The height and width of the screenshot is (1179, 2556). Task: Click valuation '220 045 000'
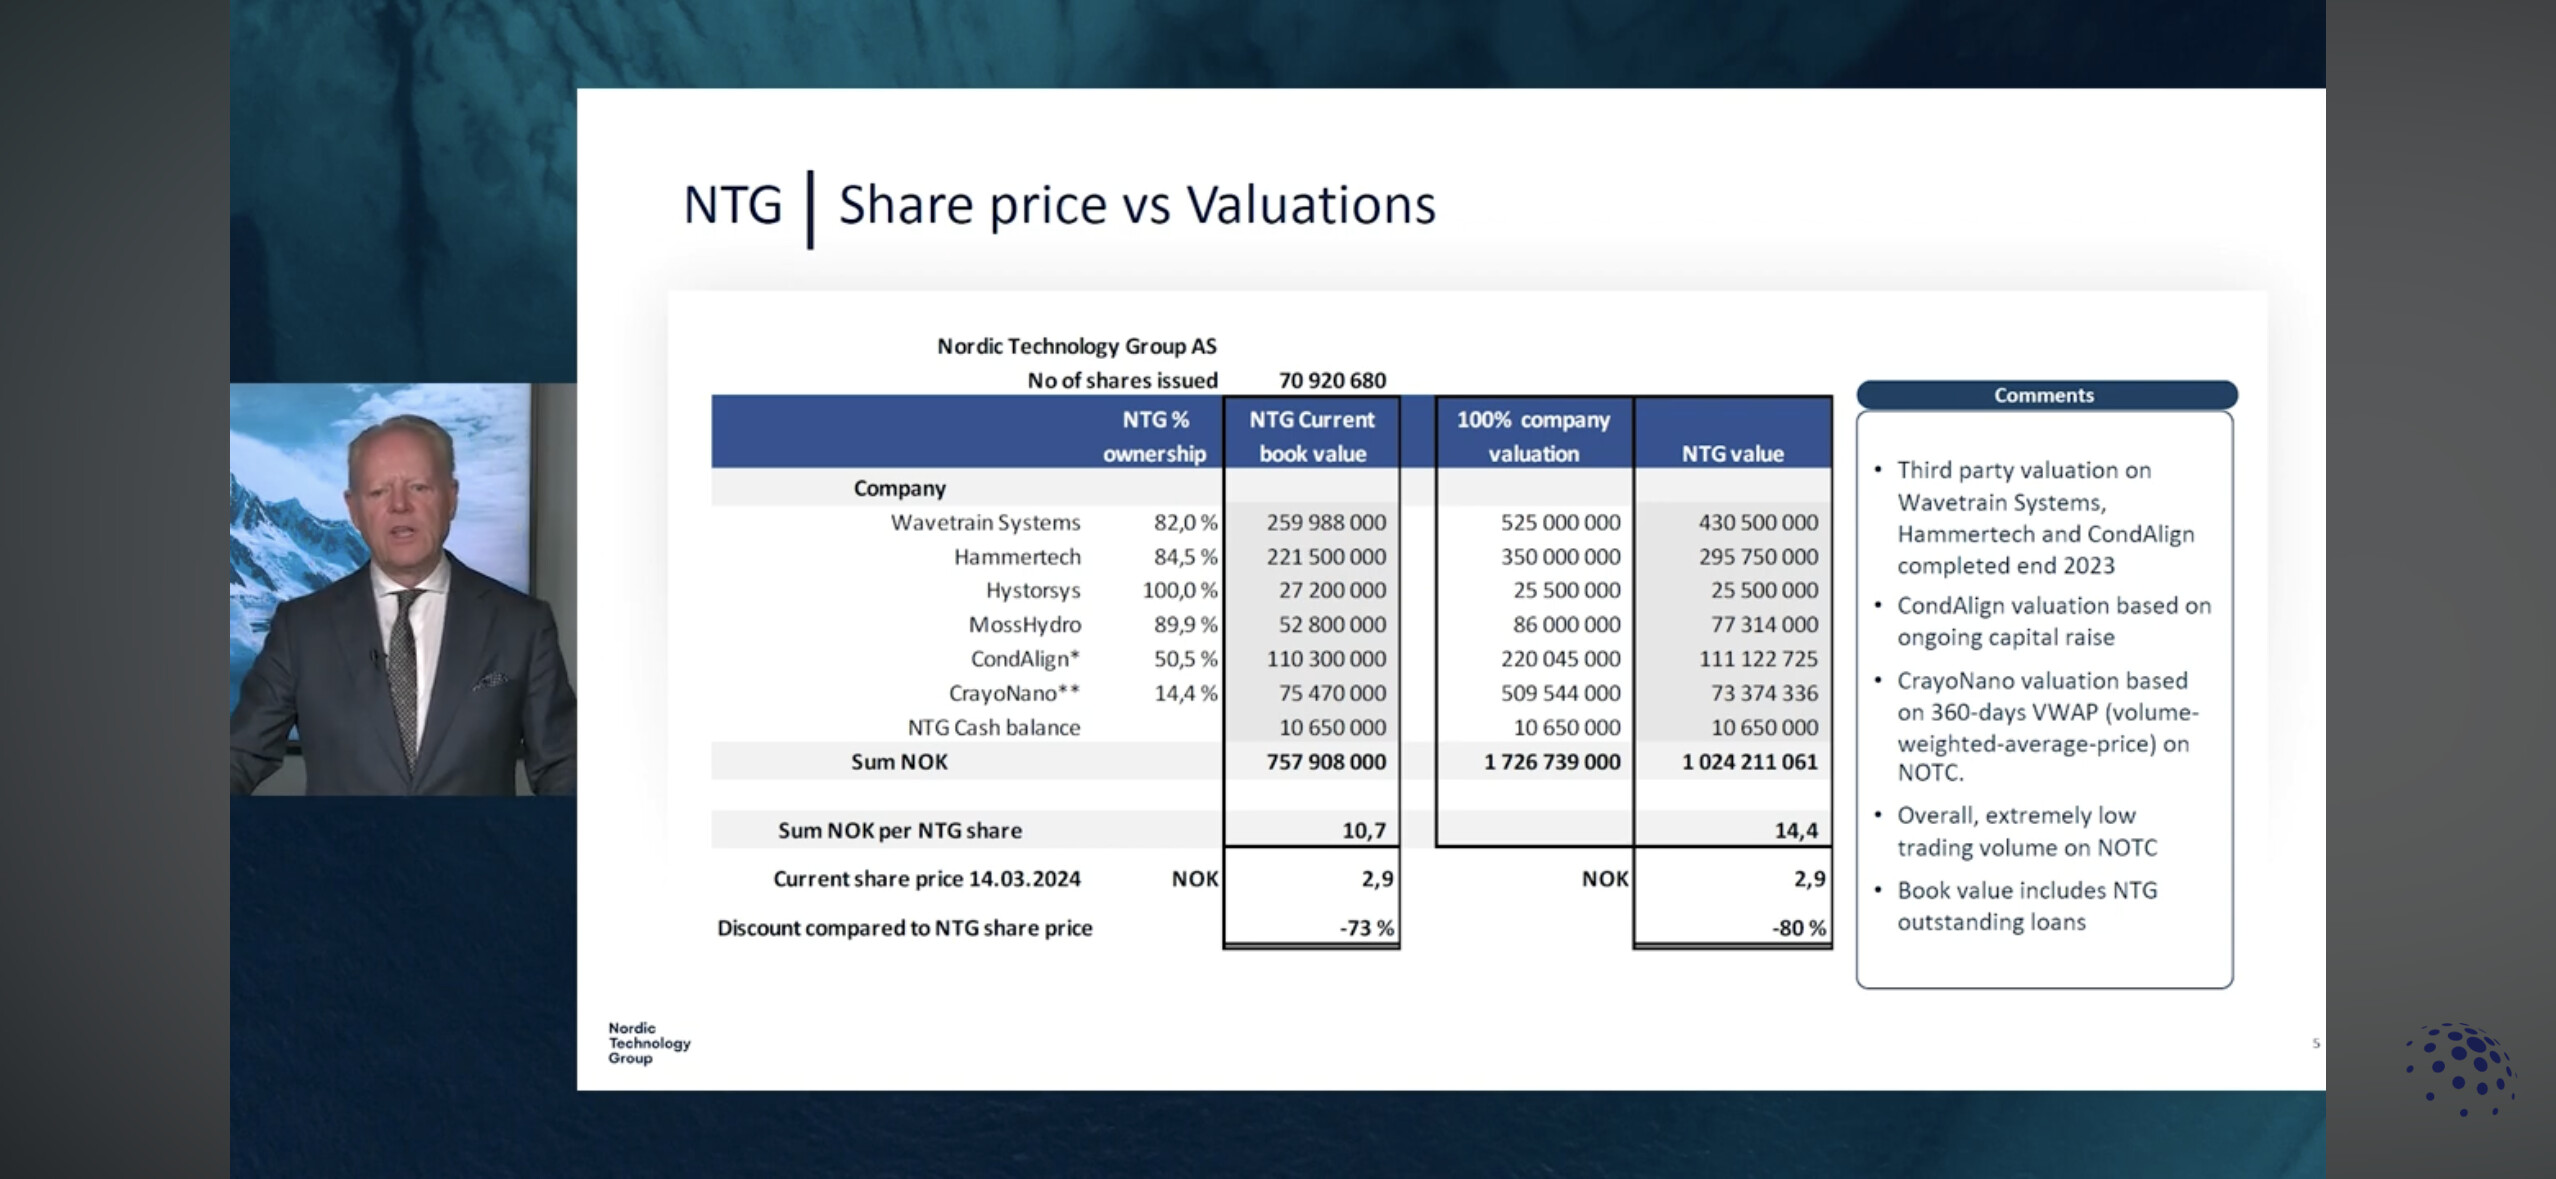point(1560,659)
